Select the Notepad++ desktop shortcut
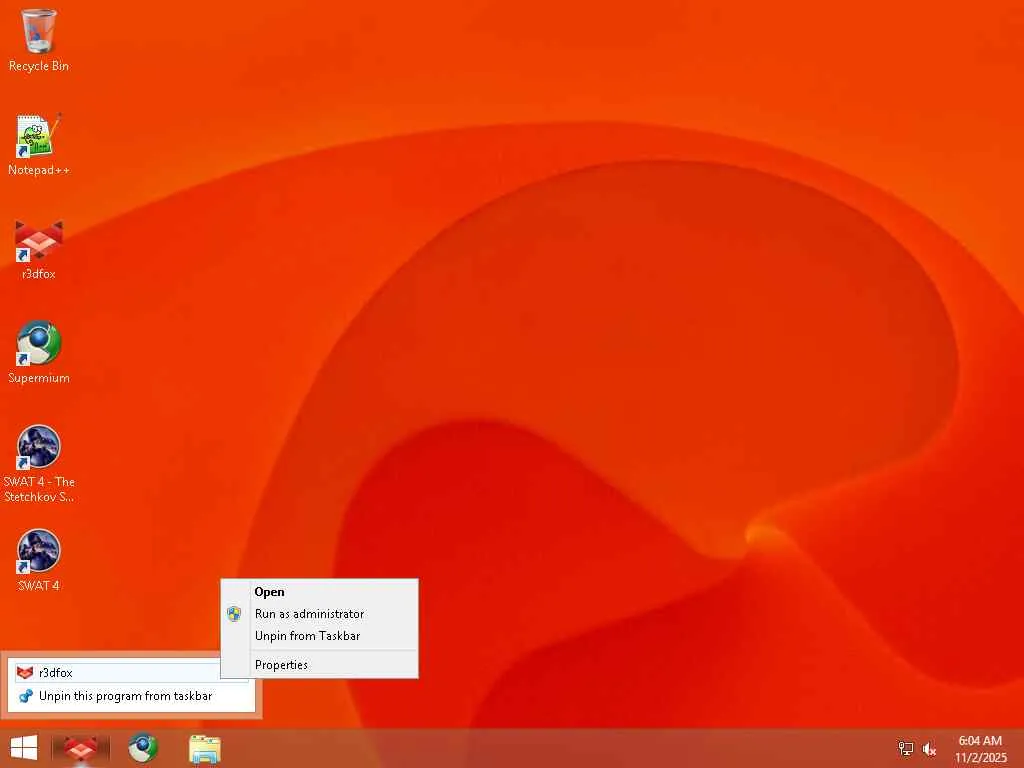Screen dimensions: 1024x768 point(39,145)
